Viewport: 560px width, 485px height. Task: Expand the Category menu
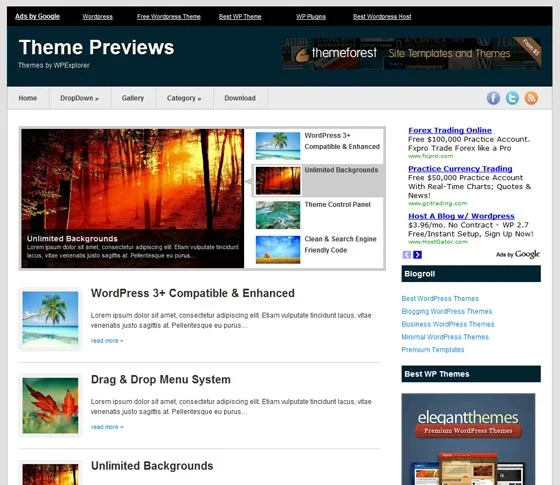(x=184, y=98)
